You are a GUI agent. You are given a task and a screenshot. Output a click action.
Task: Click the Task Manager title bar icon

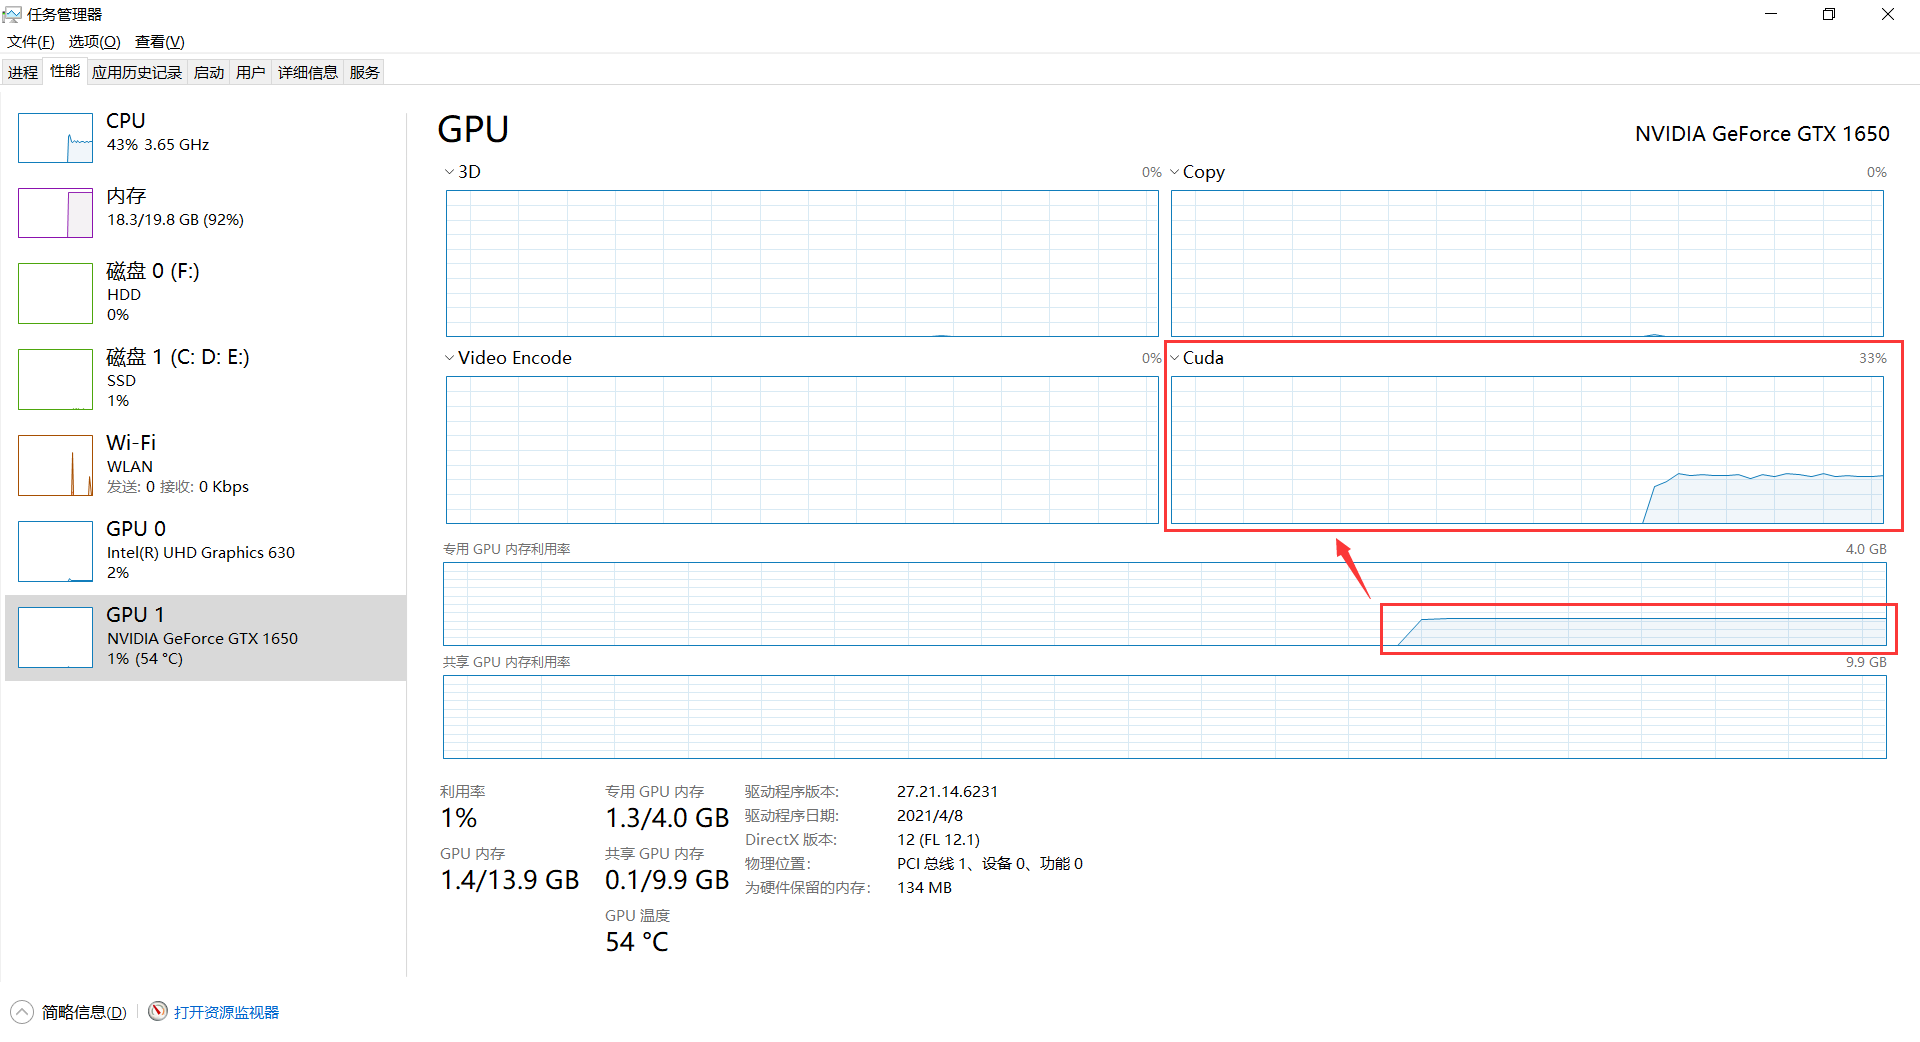[12, 14]
